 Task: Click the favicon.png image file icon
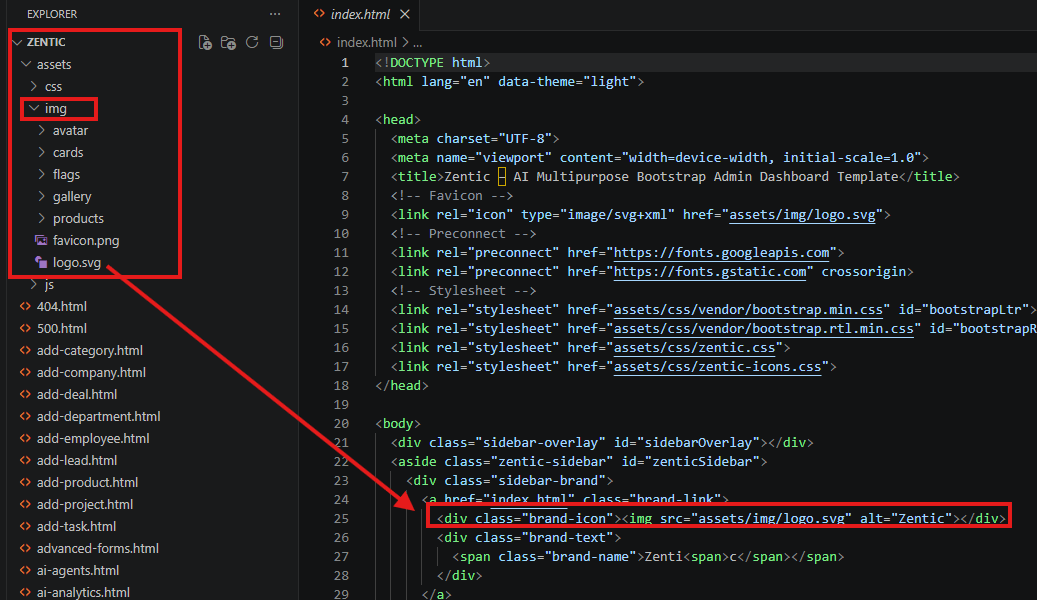[x=41, y=240]
